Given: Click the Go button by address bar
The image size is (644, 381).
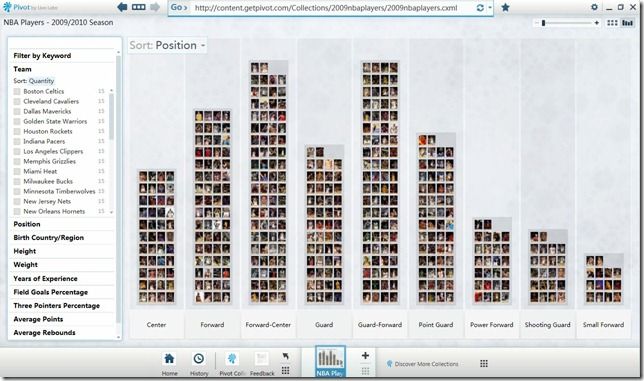Looking at the screenshot, I should pyautogui.click(x=179, y=7).
